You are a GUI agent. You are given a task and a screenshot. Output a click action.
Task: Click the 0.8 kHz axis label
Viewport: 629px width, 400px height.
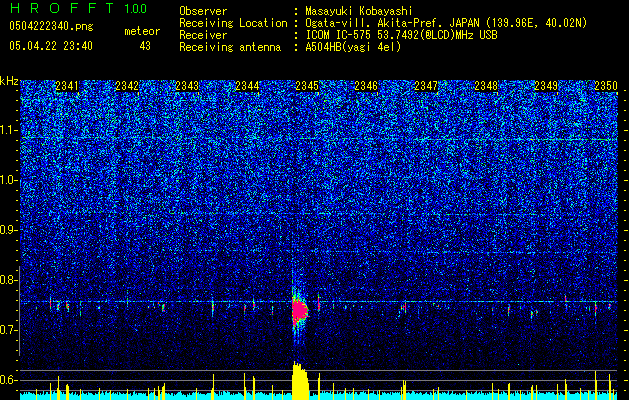tap(9, 280)
